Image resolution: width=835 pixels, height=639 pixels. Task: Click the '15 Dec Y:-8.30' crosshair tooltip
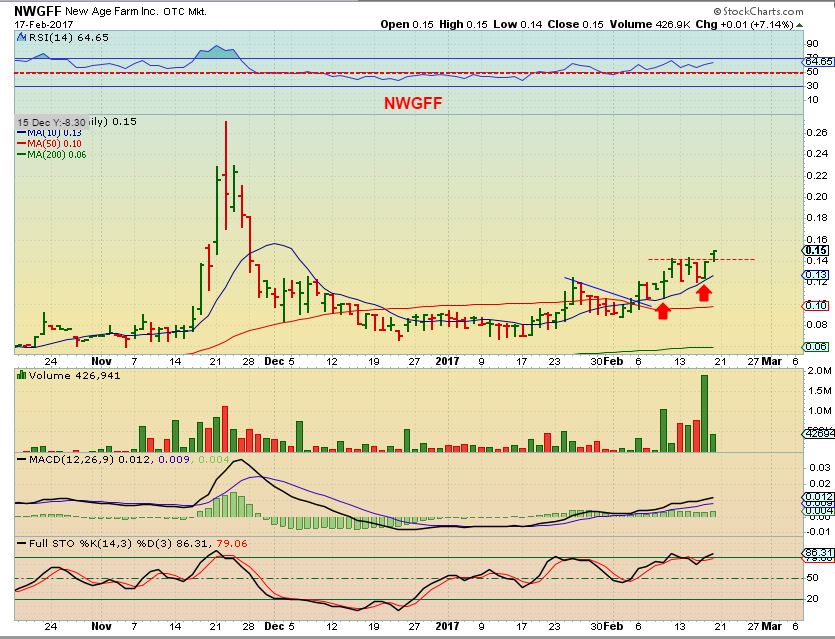51,122
